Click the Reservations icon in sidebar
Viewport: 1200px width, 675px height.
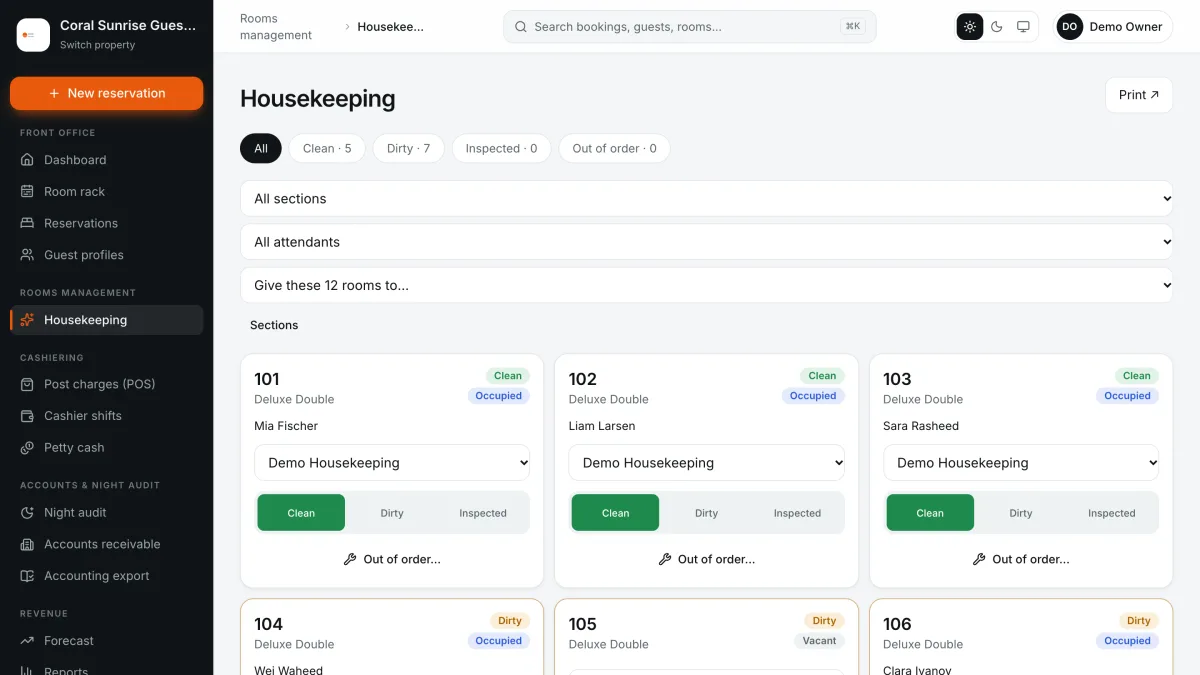coord(27,224)
